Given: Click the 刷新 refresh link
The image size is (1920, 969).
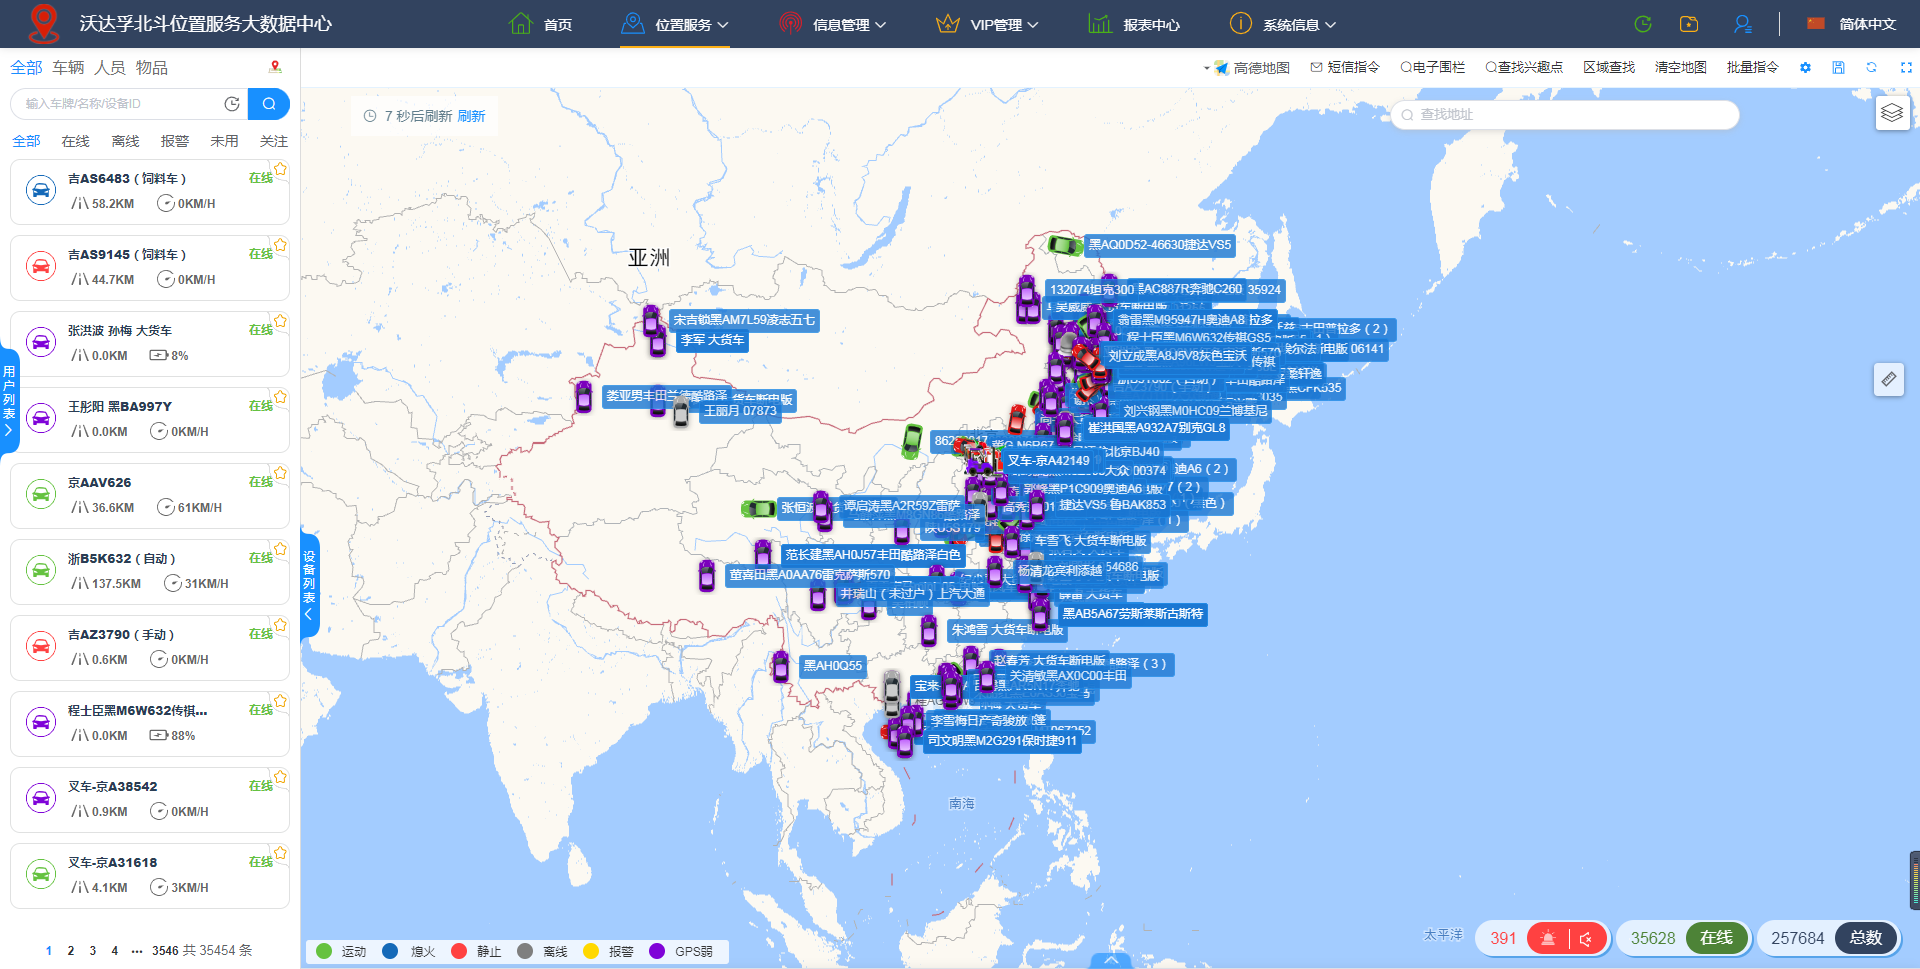Looking at the screenshot, I should (471, 116).
